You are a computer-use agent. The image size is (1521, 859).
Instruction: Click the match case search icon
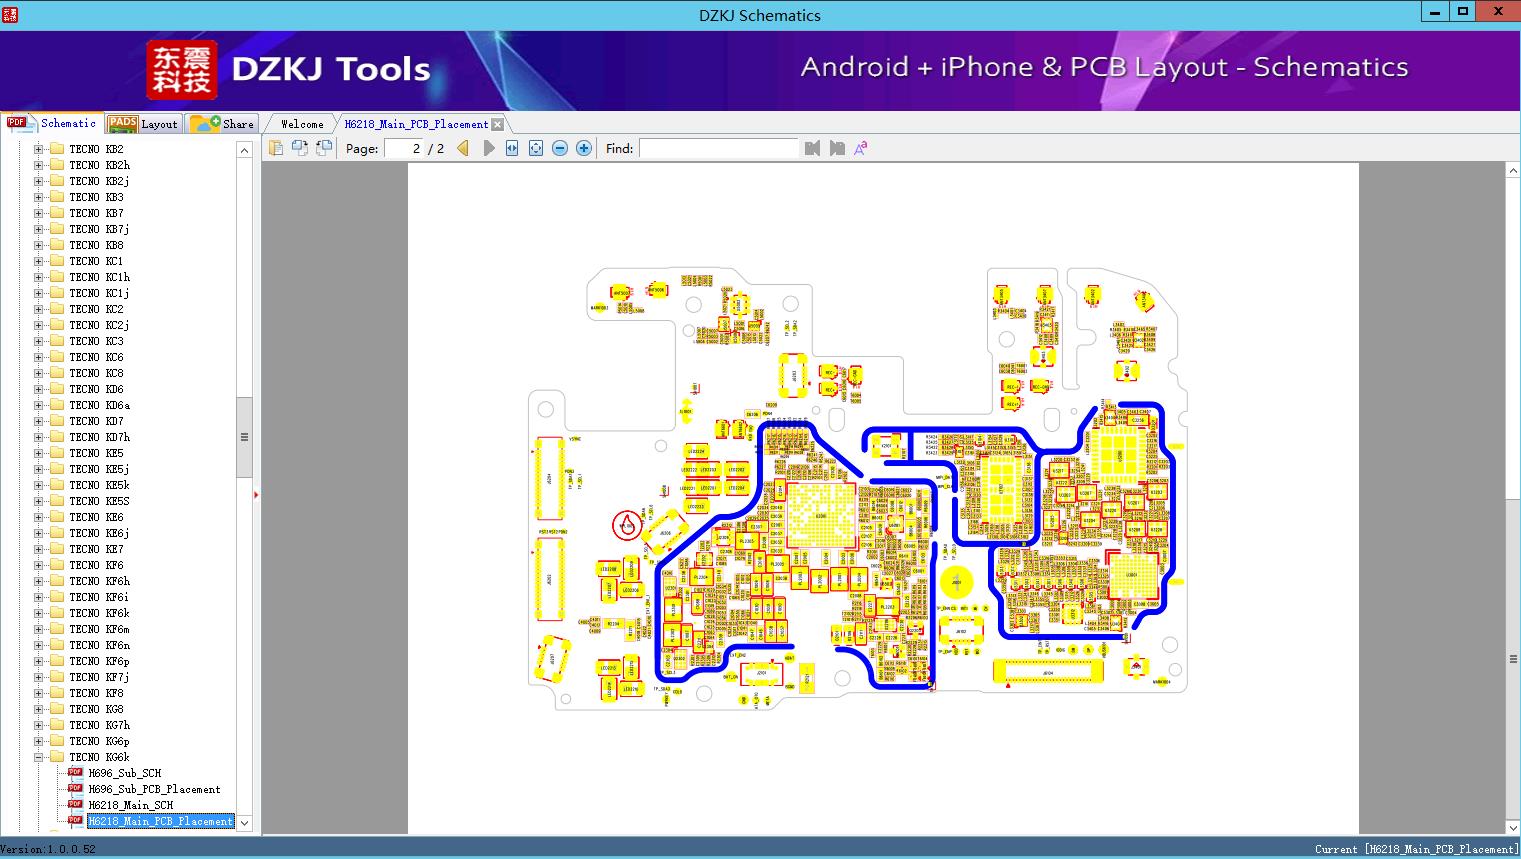tap(861, 148)
